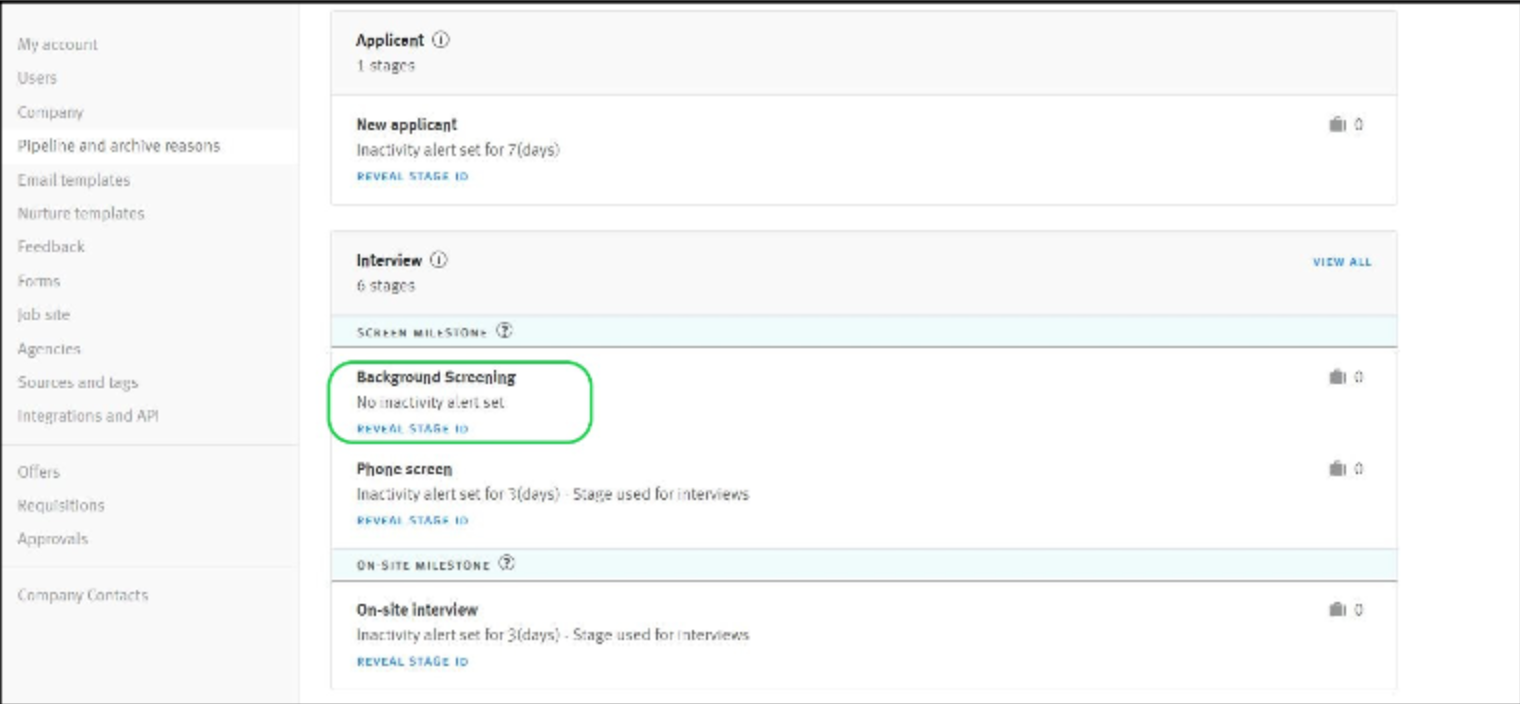Go to Offers settings

(x=39, y=472)
